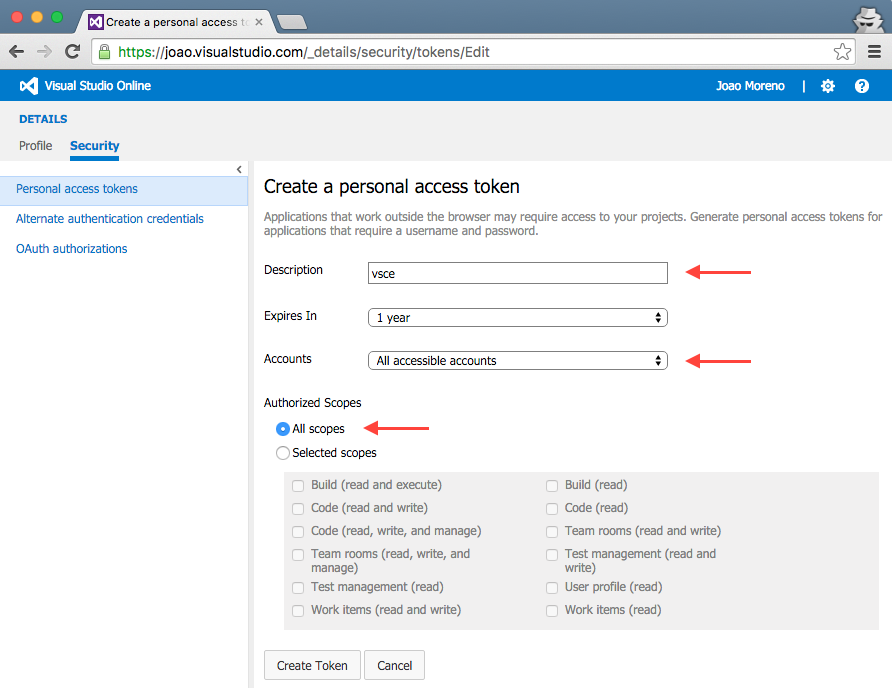This screenshot has height=688, width=892.
Task: Collapse the left sidebar with the chevron
Action: 239,170
